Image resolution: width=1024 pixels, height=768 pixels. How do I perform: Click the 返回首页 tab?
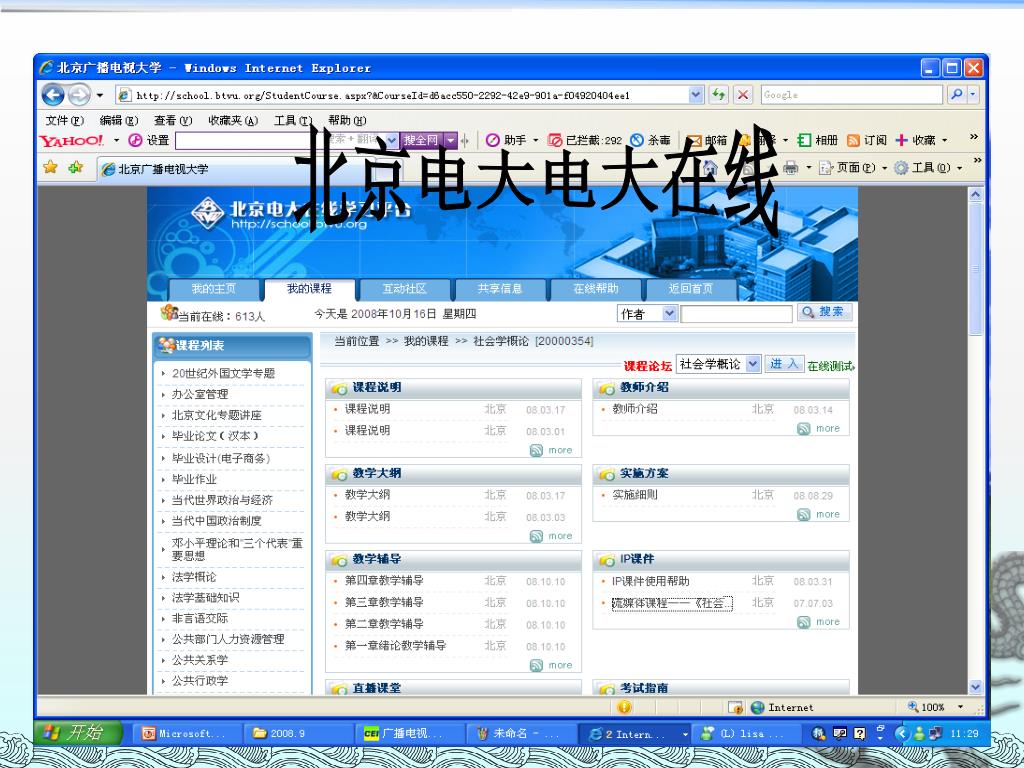tap(691, 289)
